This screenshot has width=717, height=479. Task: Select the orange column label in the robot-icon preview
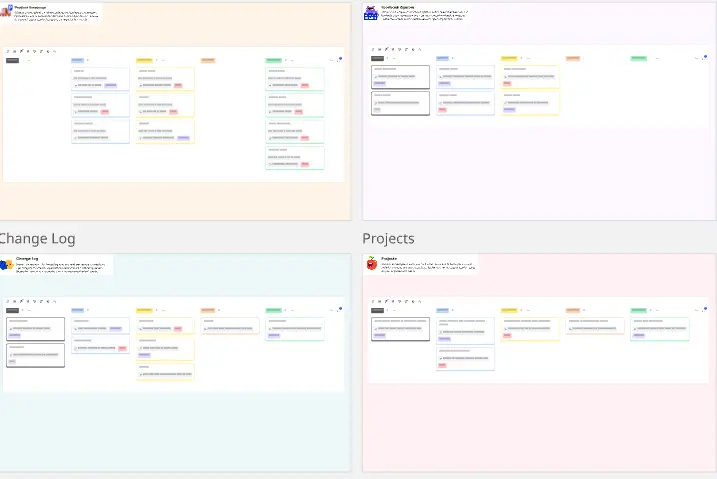click(x=573, y=59)
